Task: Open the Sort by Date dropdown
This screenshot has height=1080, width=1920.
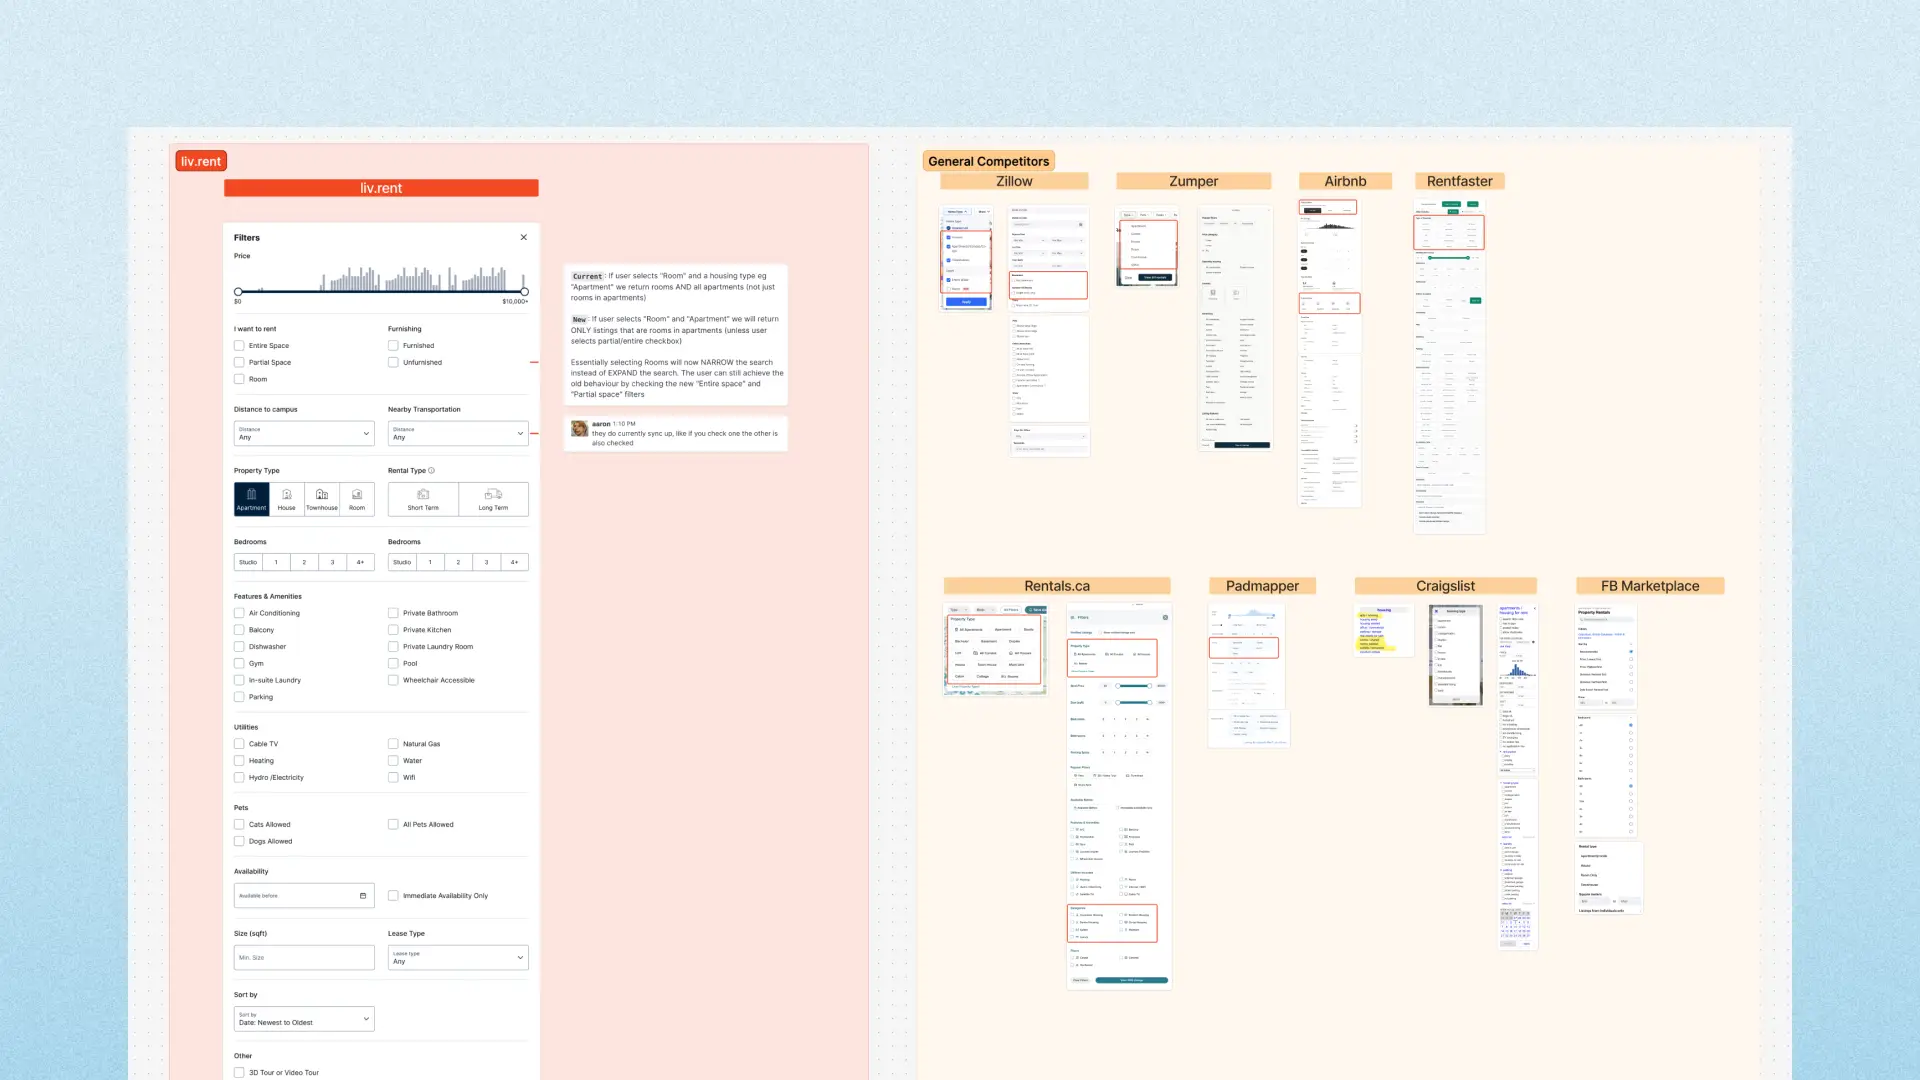Action: tap(304, 1019)
